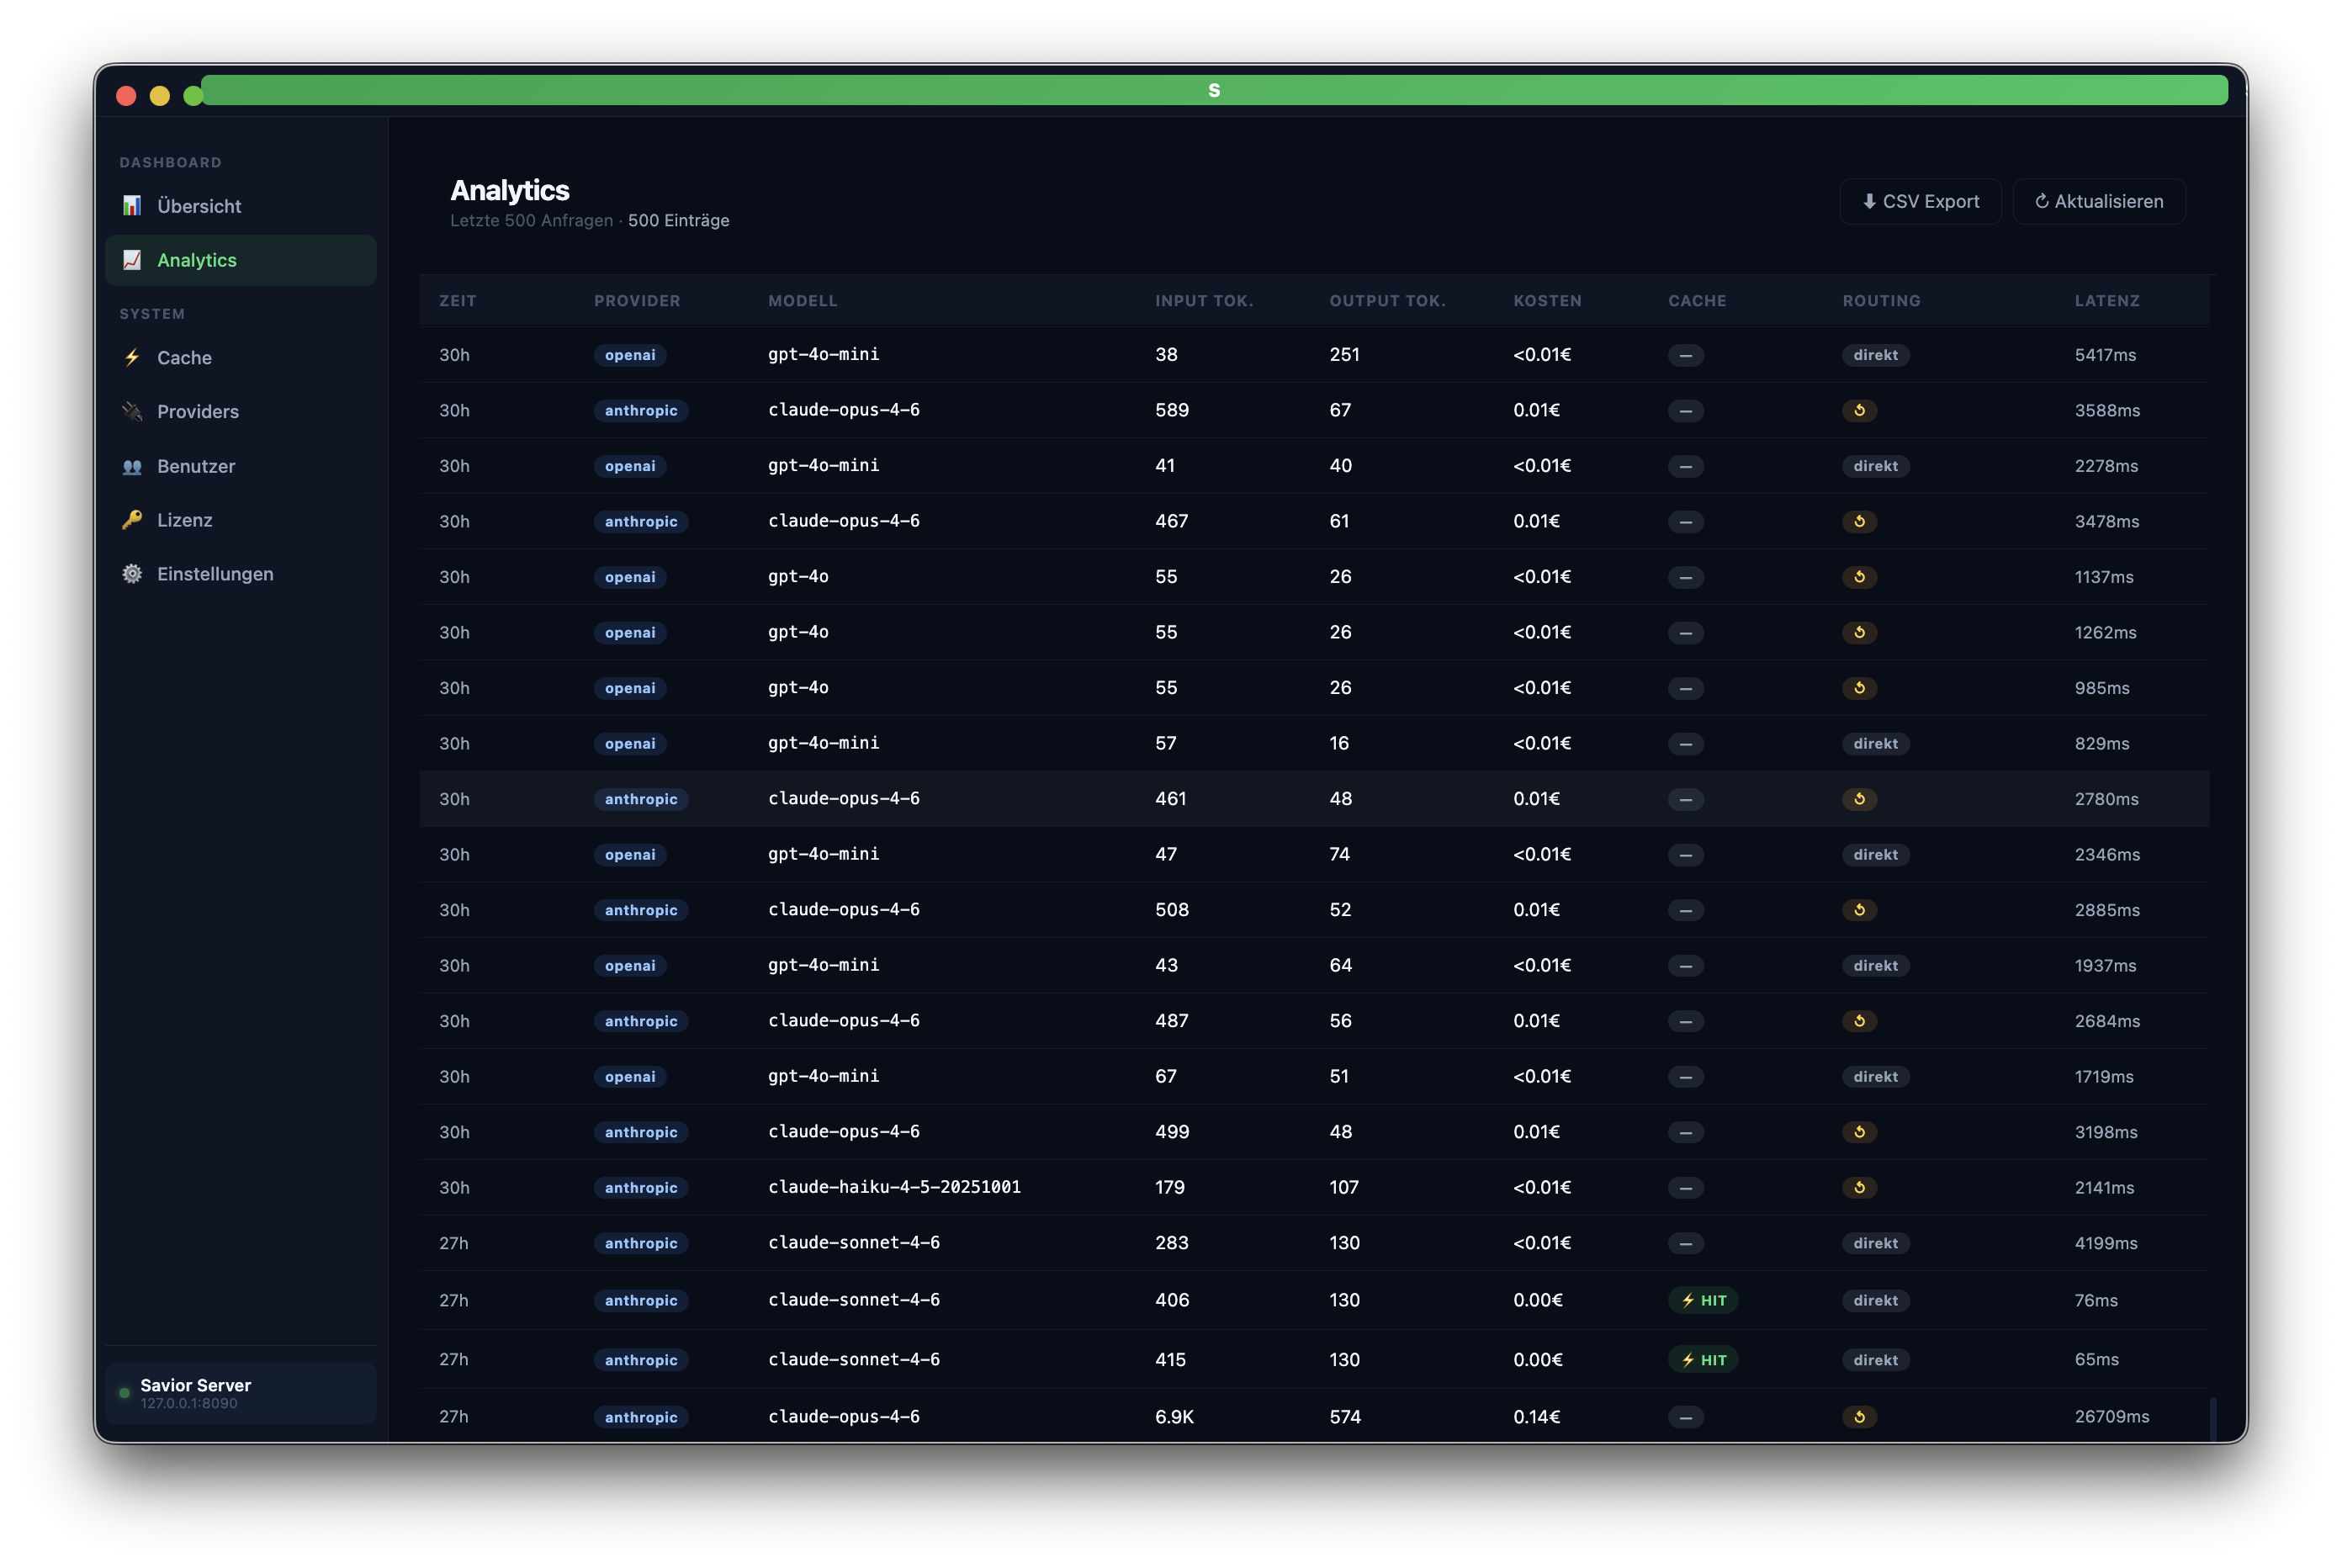Screen dimensions: 2342x1568
Task: Click the Einstellungen gear icon
Action: pos(132,573)
